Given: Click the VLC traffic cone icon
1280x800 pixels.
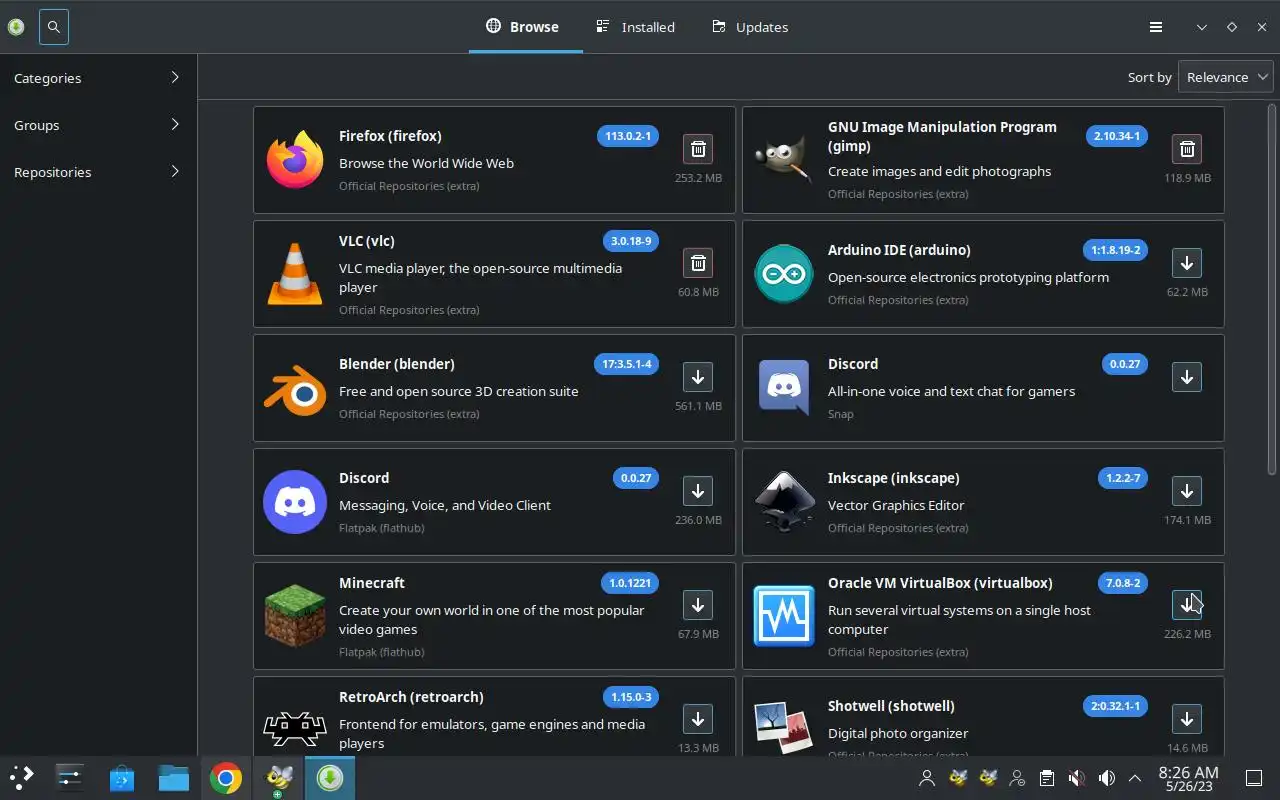Looking at the screenshot, I should (295, 274).
